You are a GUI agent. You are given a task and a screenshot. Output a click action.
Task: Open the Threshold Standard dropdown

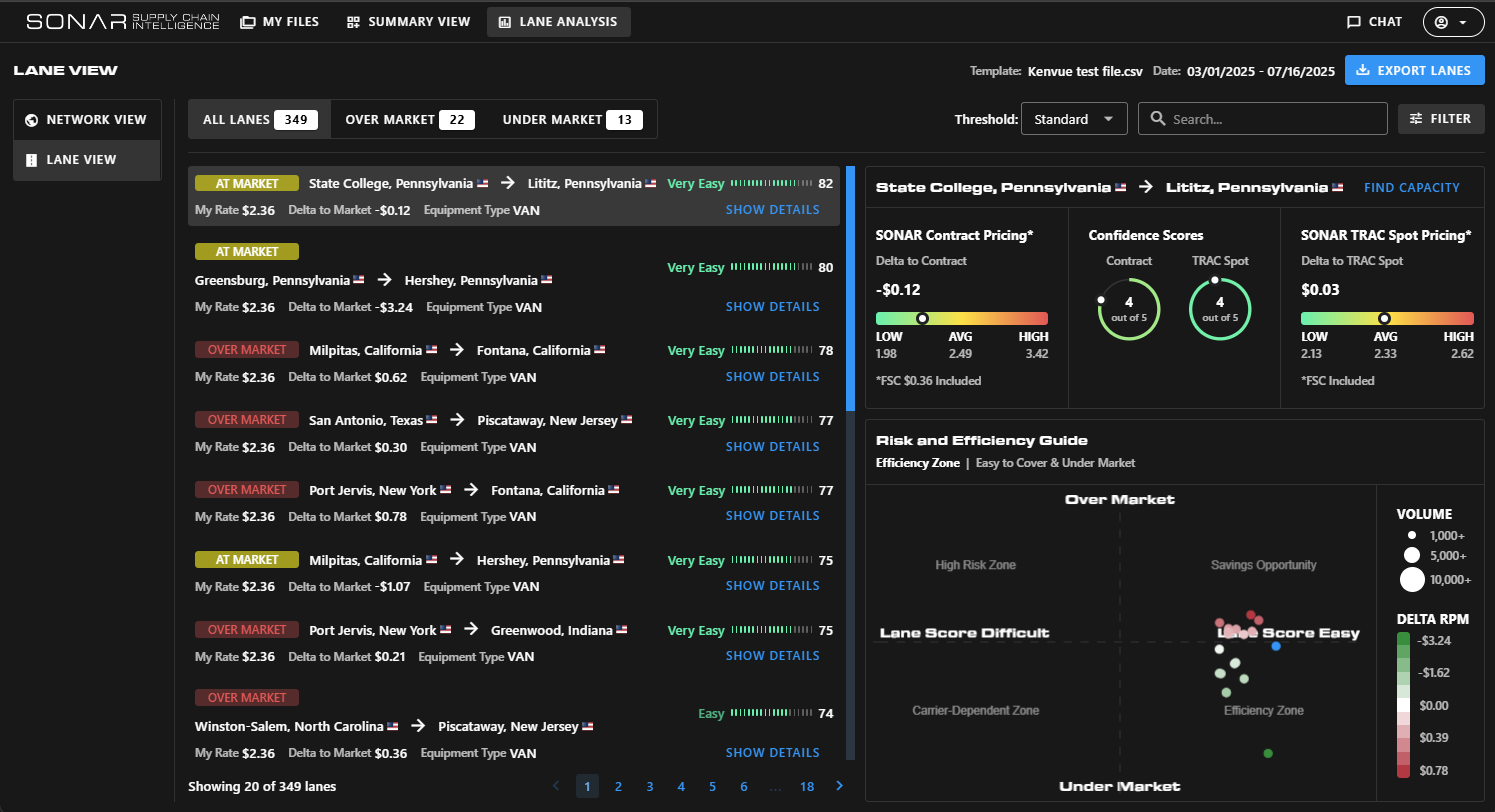click(x=1074, y=119)
